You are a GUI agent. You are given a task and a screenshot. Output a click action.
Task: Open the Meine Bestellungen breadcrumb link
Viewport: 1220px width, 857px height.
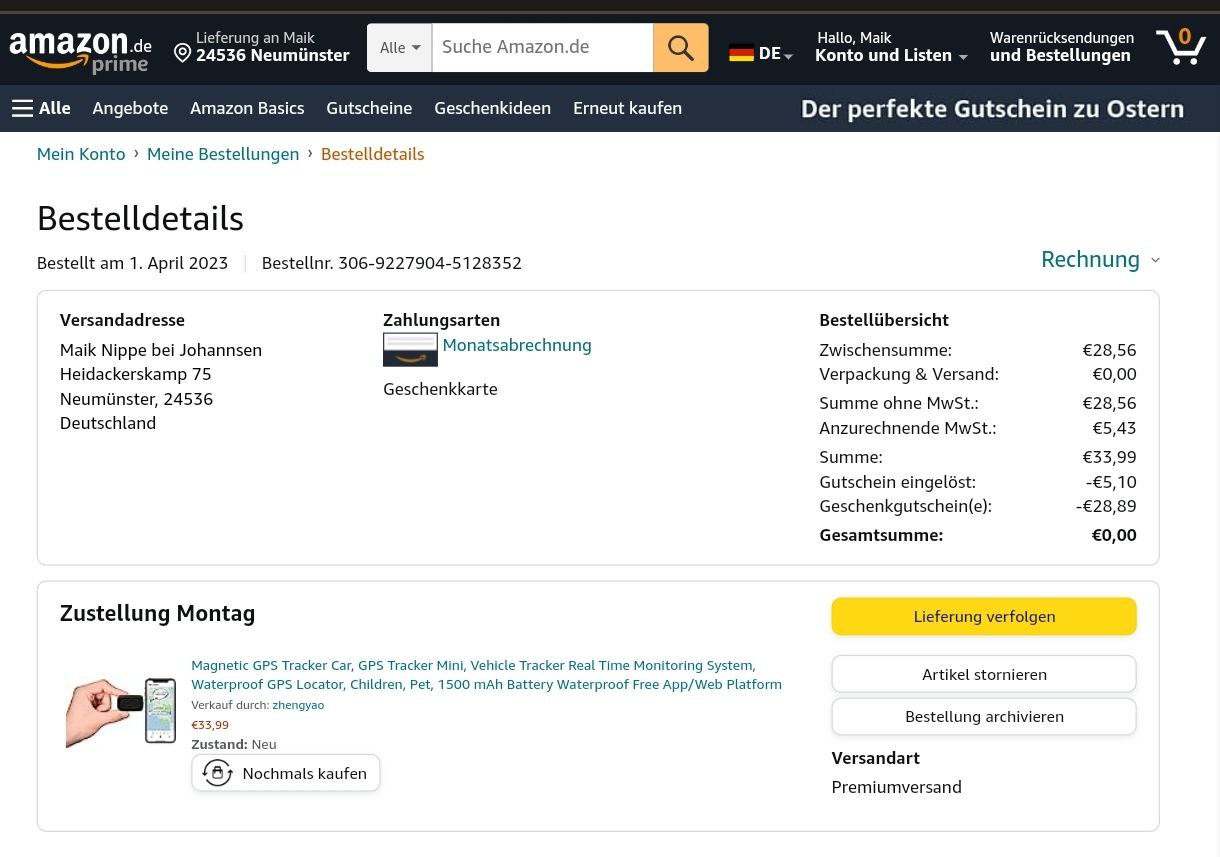pos(223,154)
